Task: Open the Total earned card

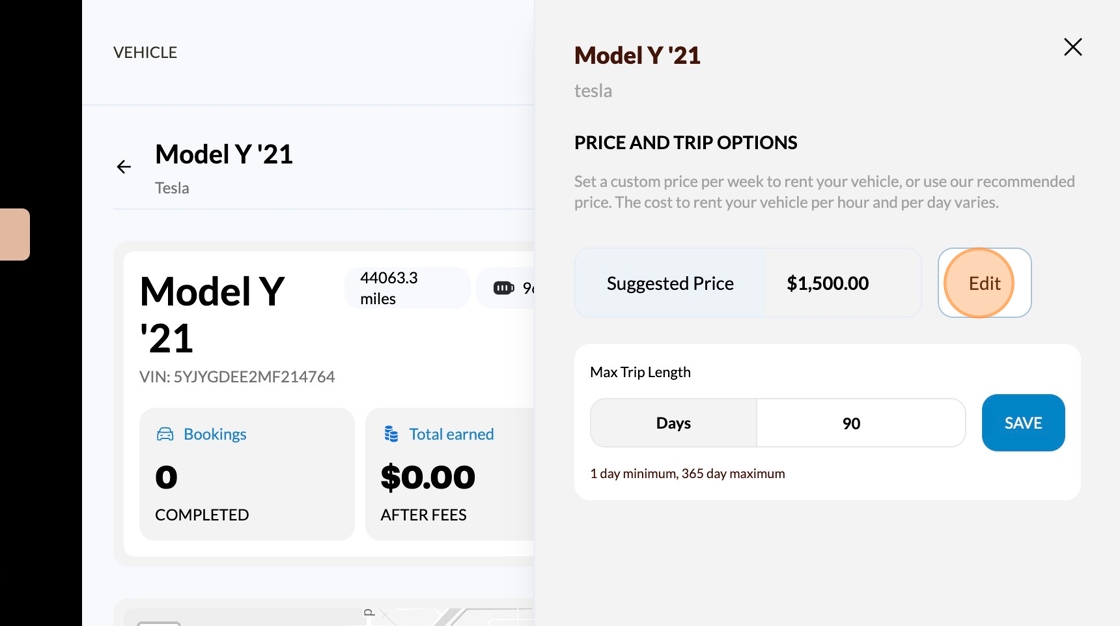Action: (x=450, y=474)
